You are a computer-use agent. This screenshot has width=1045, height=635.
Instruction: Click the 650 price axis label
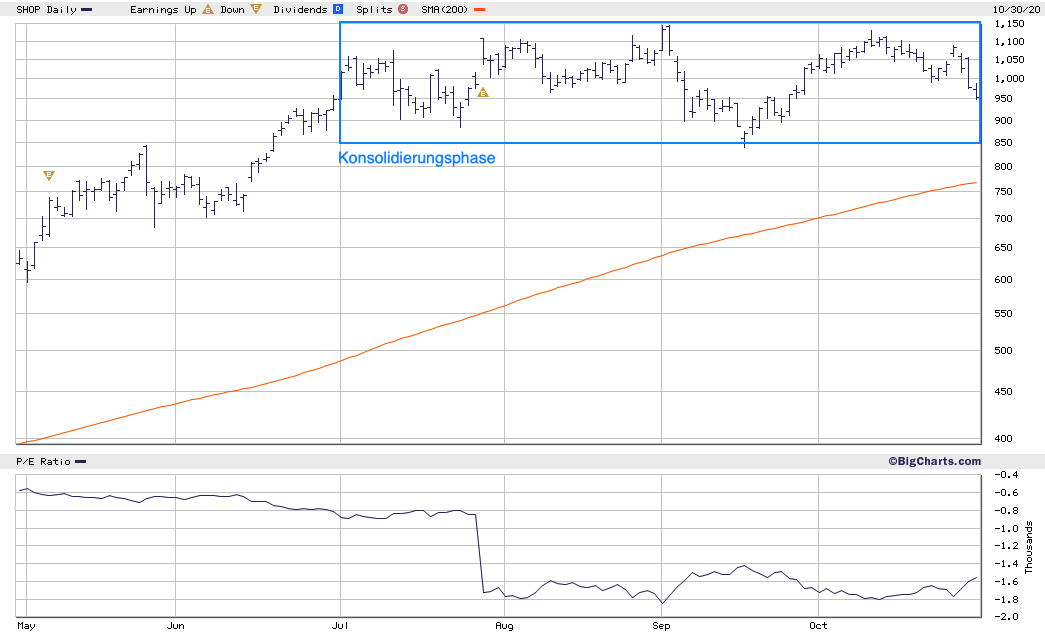(1003, 247)
